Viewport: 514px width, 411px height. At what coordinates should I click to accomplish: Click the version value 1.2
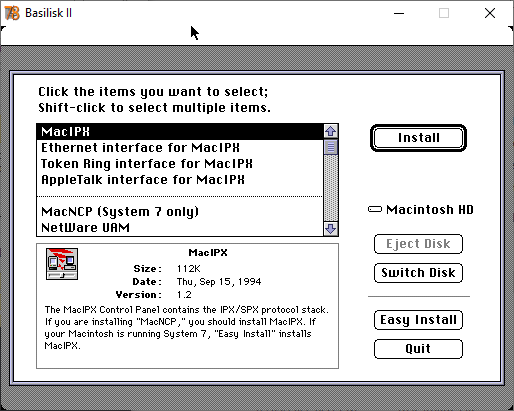pyautogui.click(x=184, y=295)
